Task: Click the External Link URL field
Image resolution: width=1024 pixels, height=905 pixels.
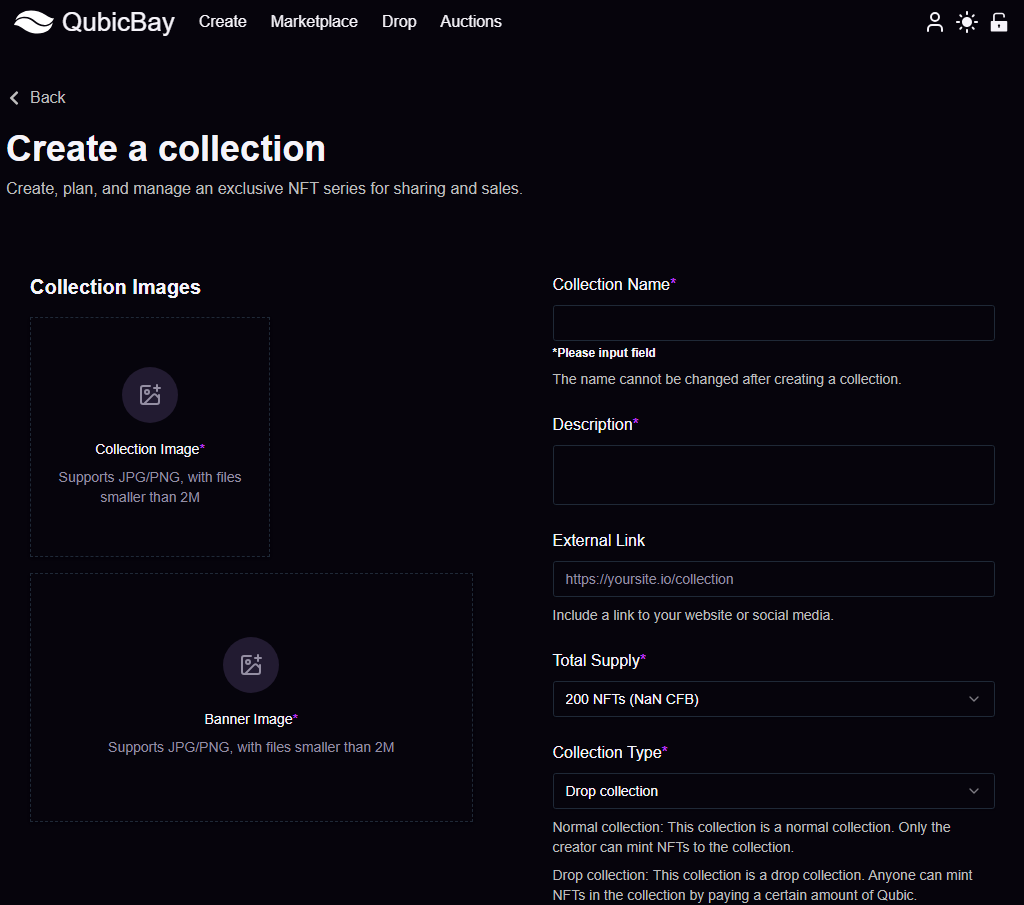Action: click(x=773, y=578)
